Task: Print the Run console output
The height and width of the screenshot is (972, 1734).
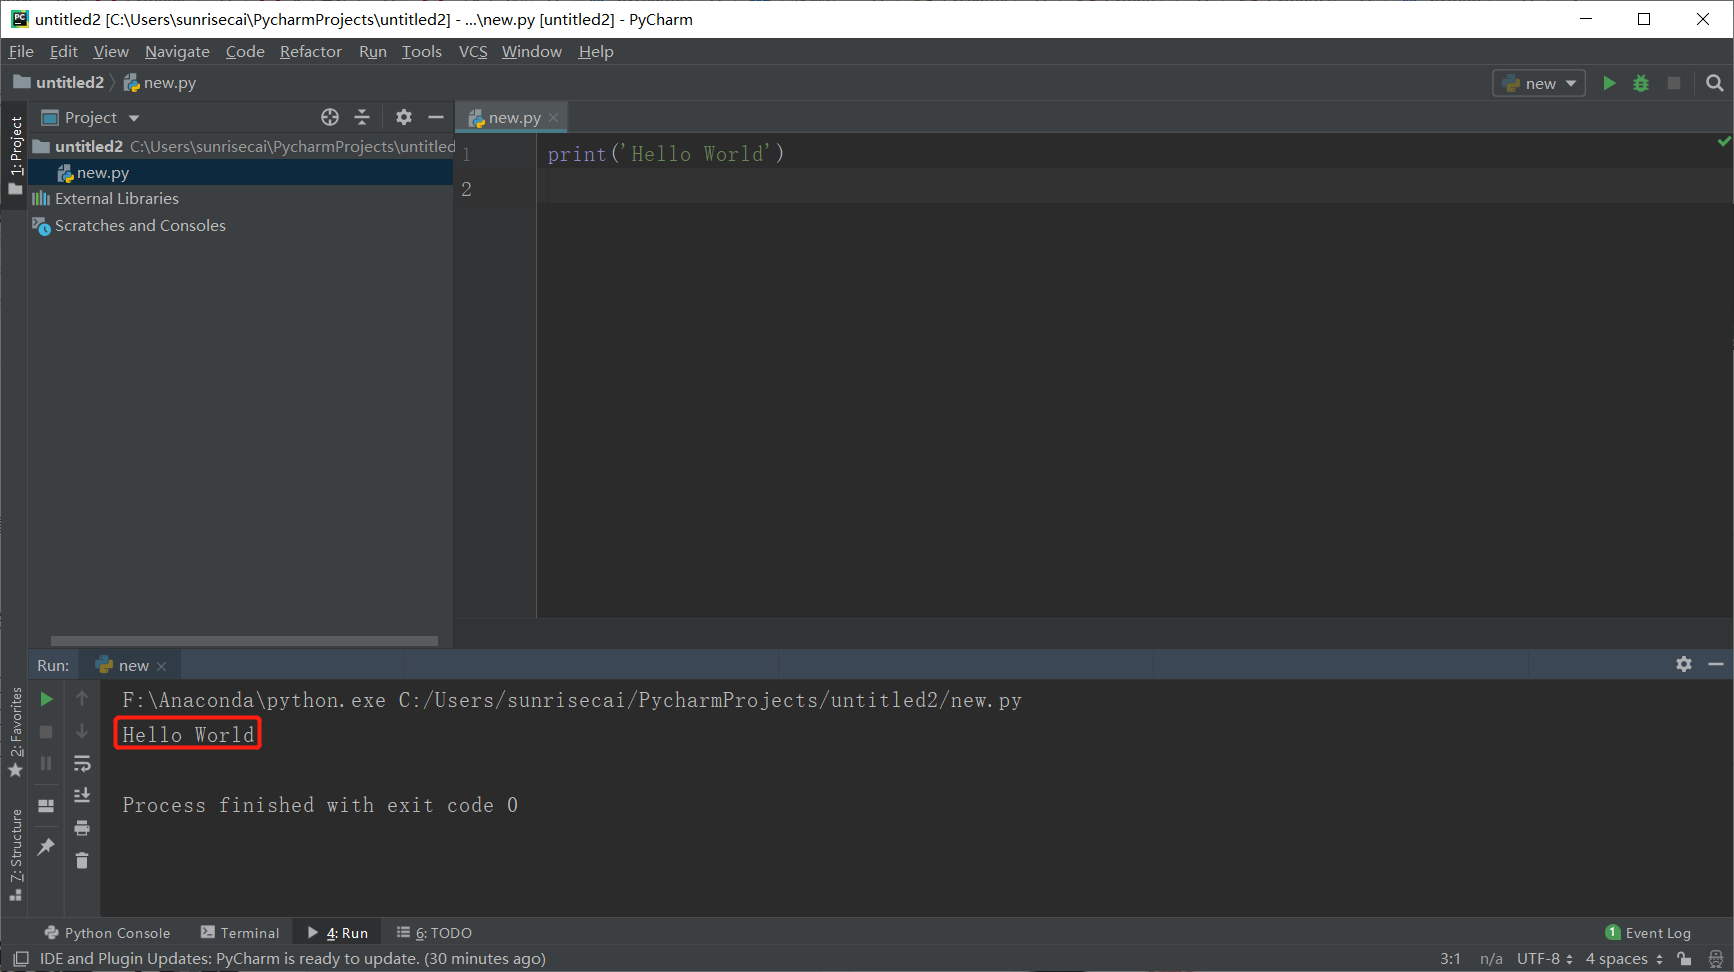Action: click(x=82, y=828)
